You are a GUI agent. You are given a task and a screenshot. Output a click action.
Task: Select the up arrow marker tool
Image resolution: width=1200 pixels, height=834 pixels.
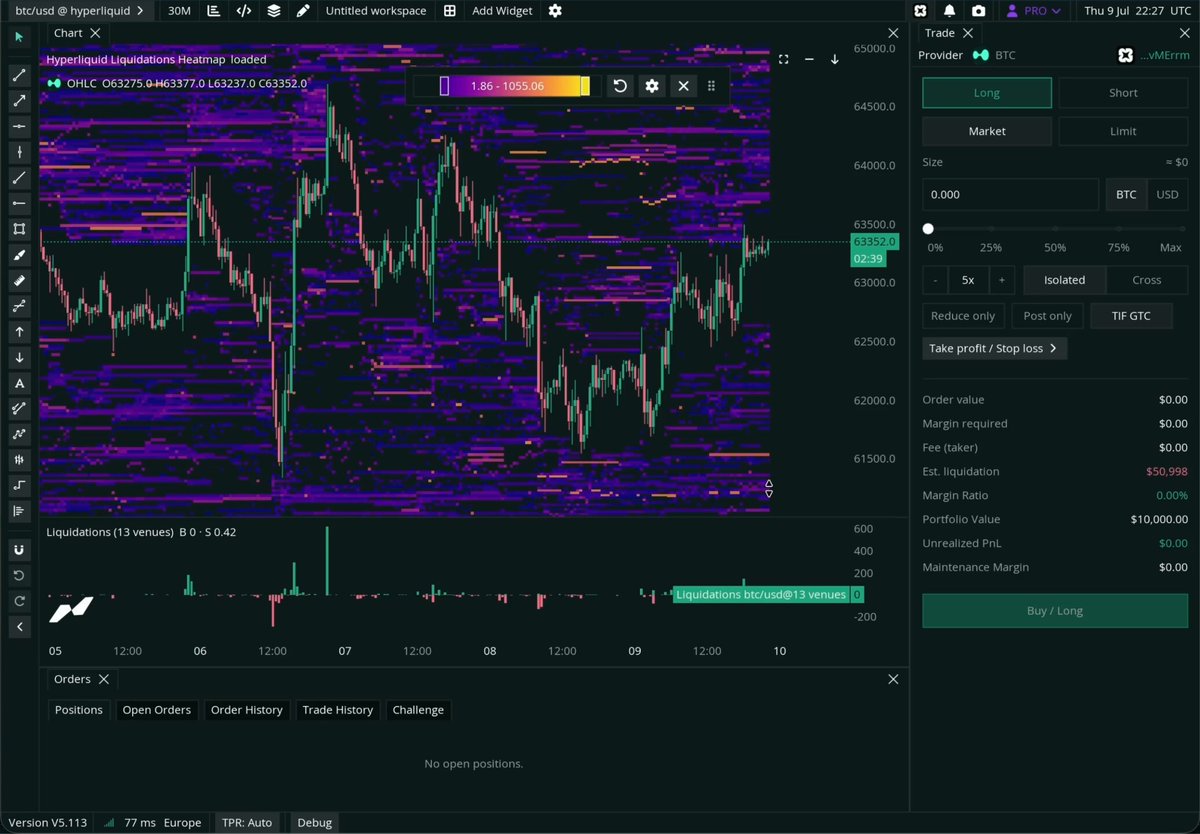(19, 331)
